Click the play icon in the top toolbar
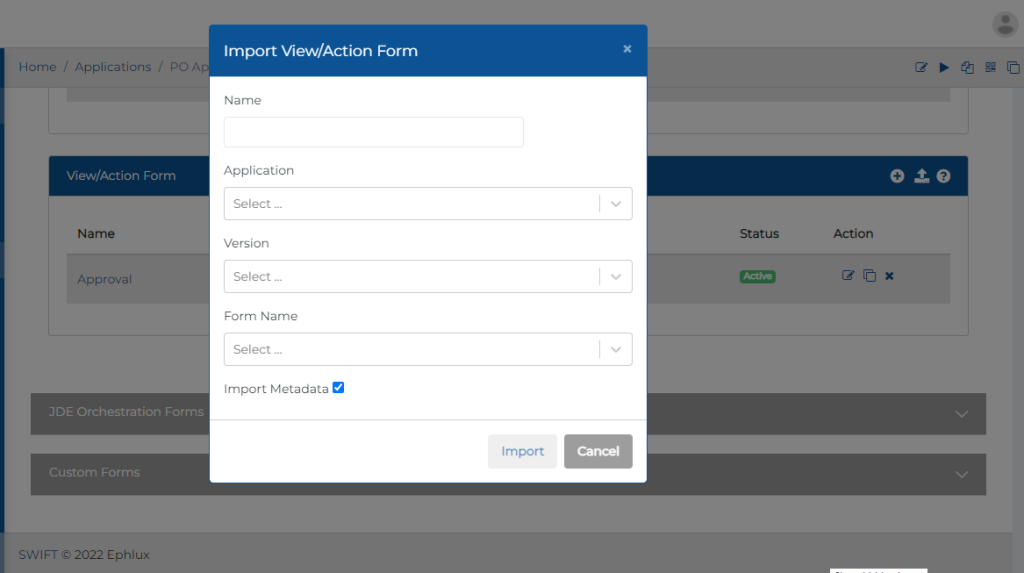The image size is (1024, 573). click(x=944, y=67)
